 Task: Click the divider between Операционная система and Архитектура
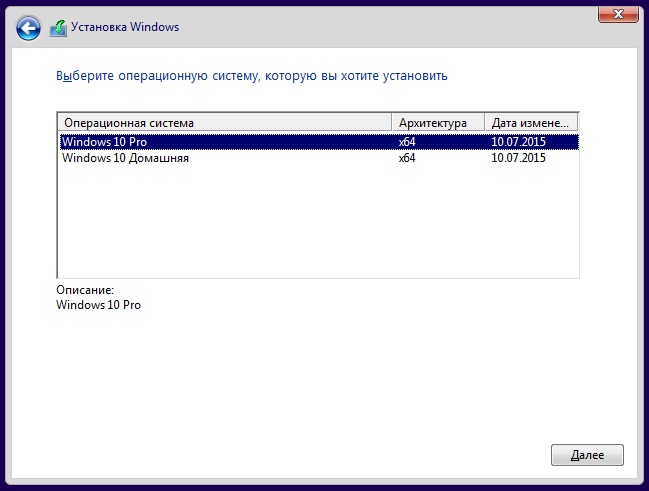[392, 123]
